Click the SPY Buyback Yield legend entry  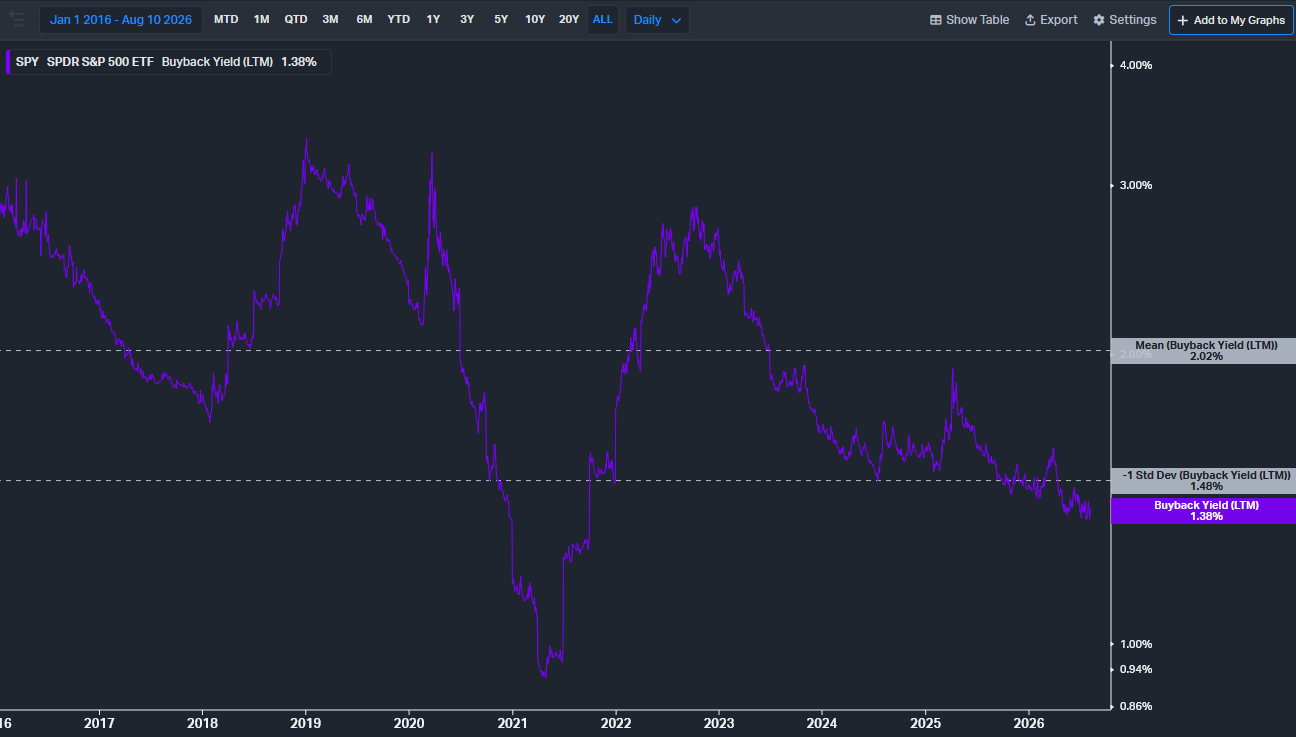[167, 62]
